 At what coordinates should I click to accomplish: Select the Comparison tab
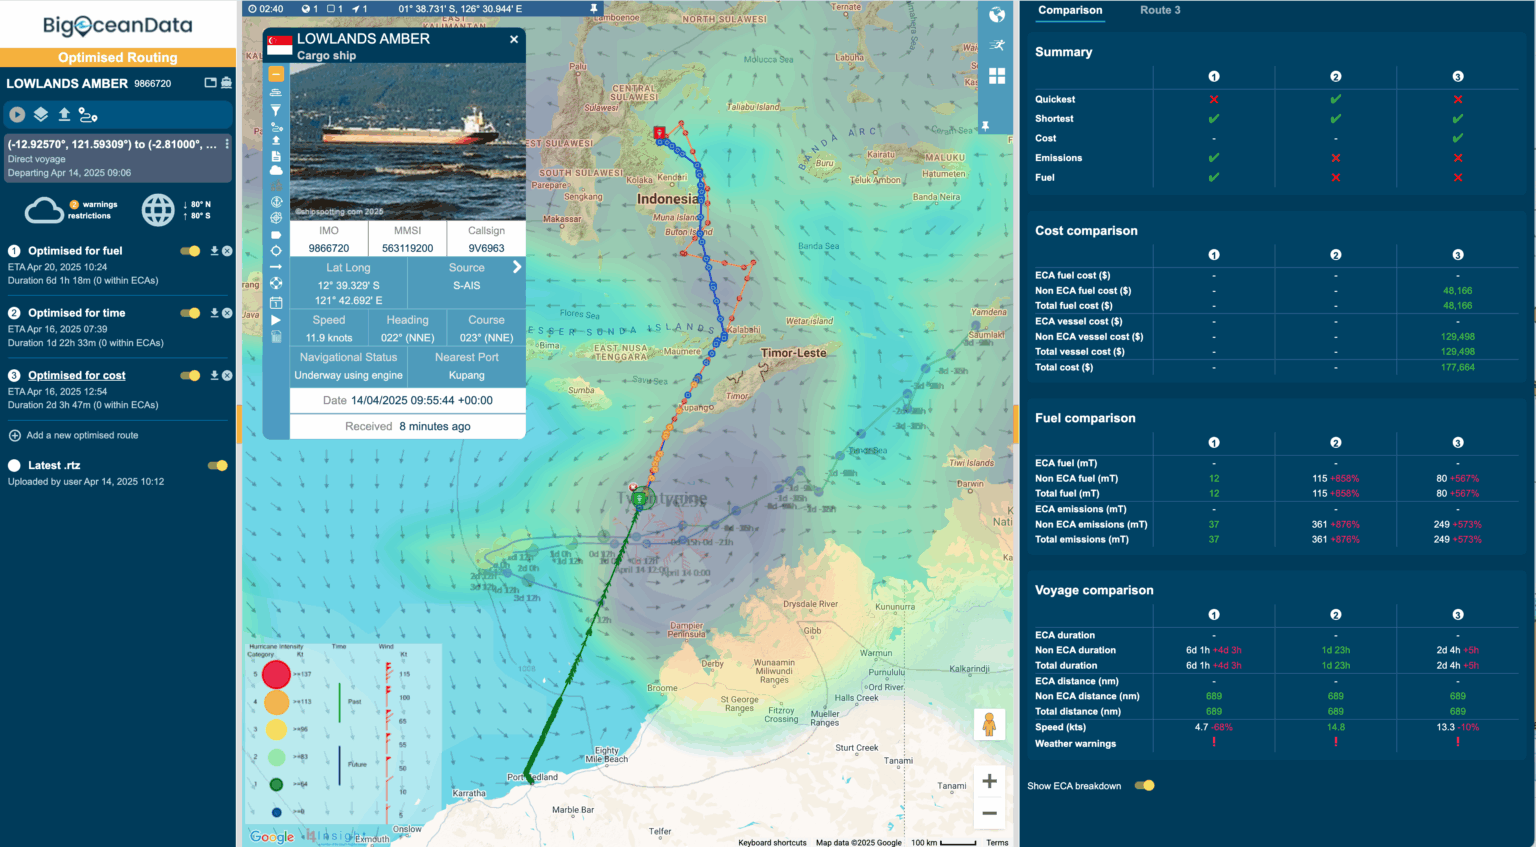[x=1070, y=11]
